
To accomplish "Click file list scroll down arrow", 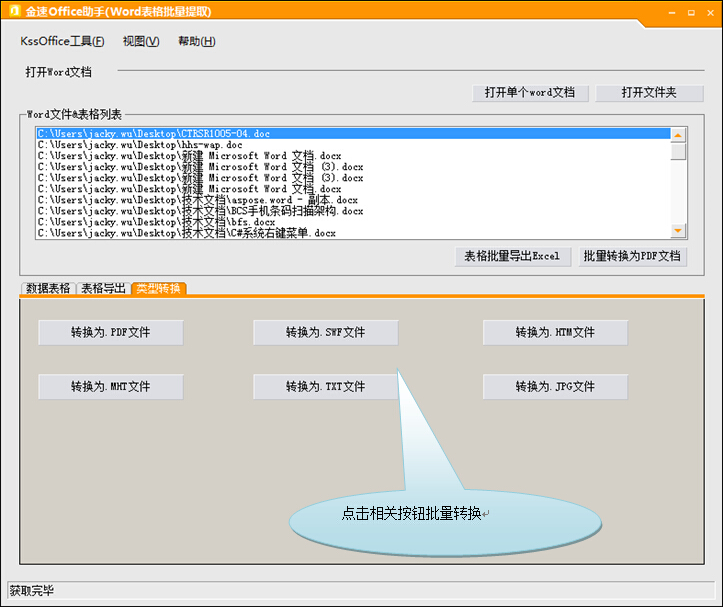I will [x=678, y=230].
